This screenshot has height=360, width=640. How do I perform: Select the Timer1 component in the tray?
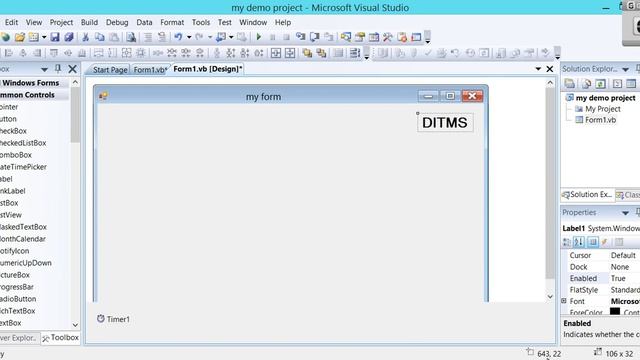[113, 319]
